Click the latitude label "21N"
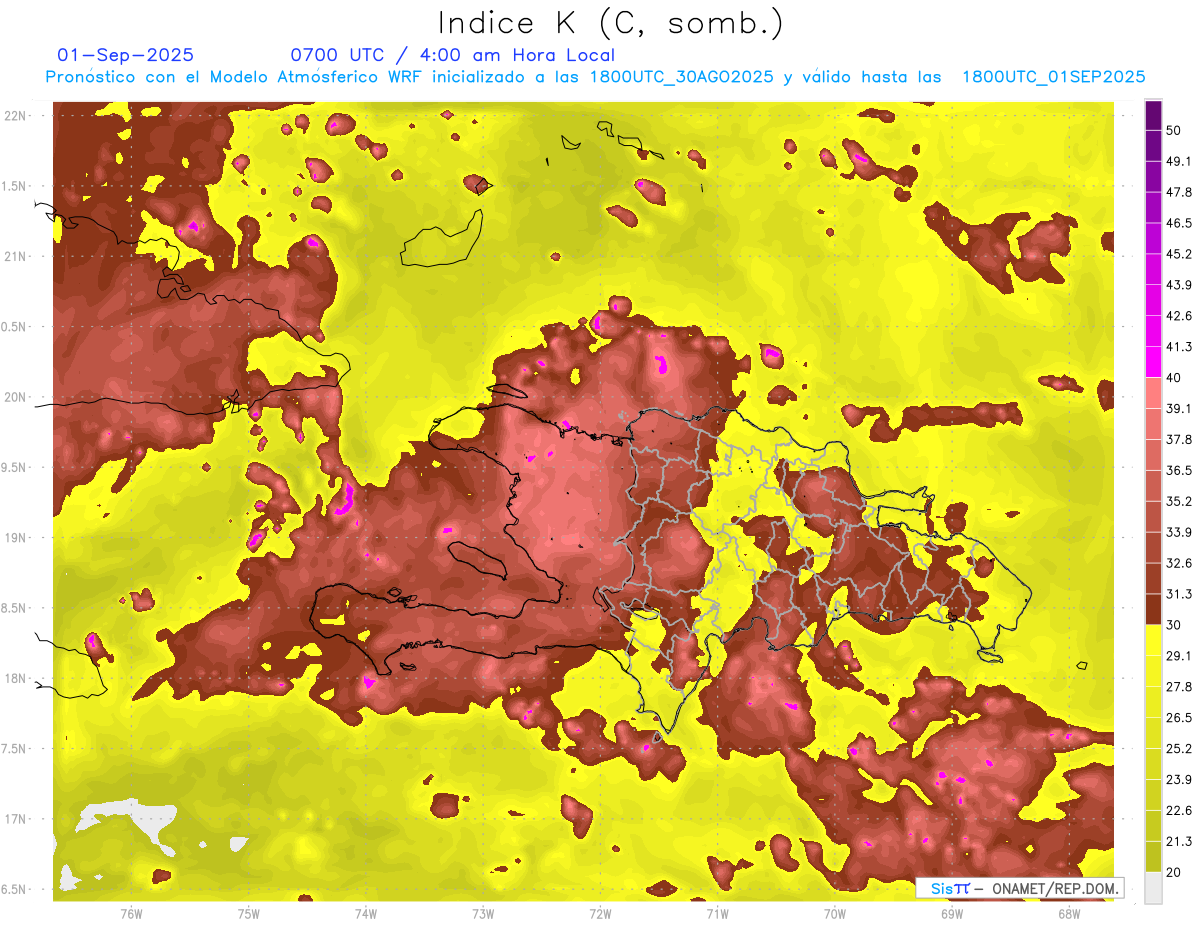The image size is (1200, 927). [15, 257]
